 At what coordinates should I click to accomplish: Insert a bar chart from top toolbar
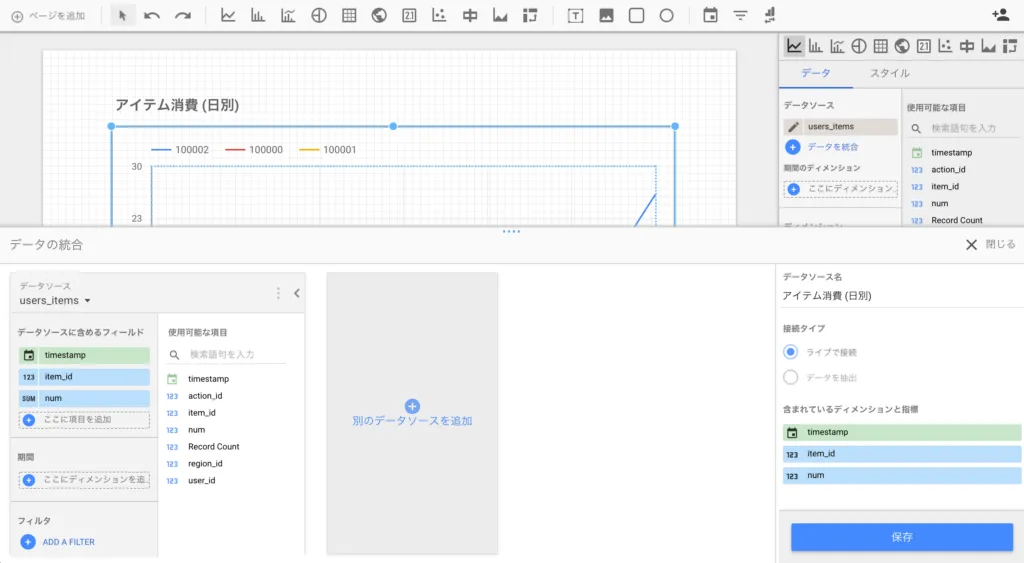point(258,16)
